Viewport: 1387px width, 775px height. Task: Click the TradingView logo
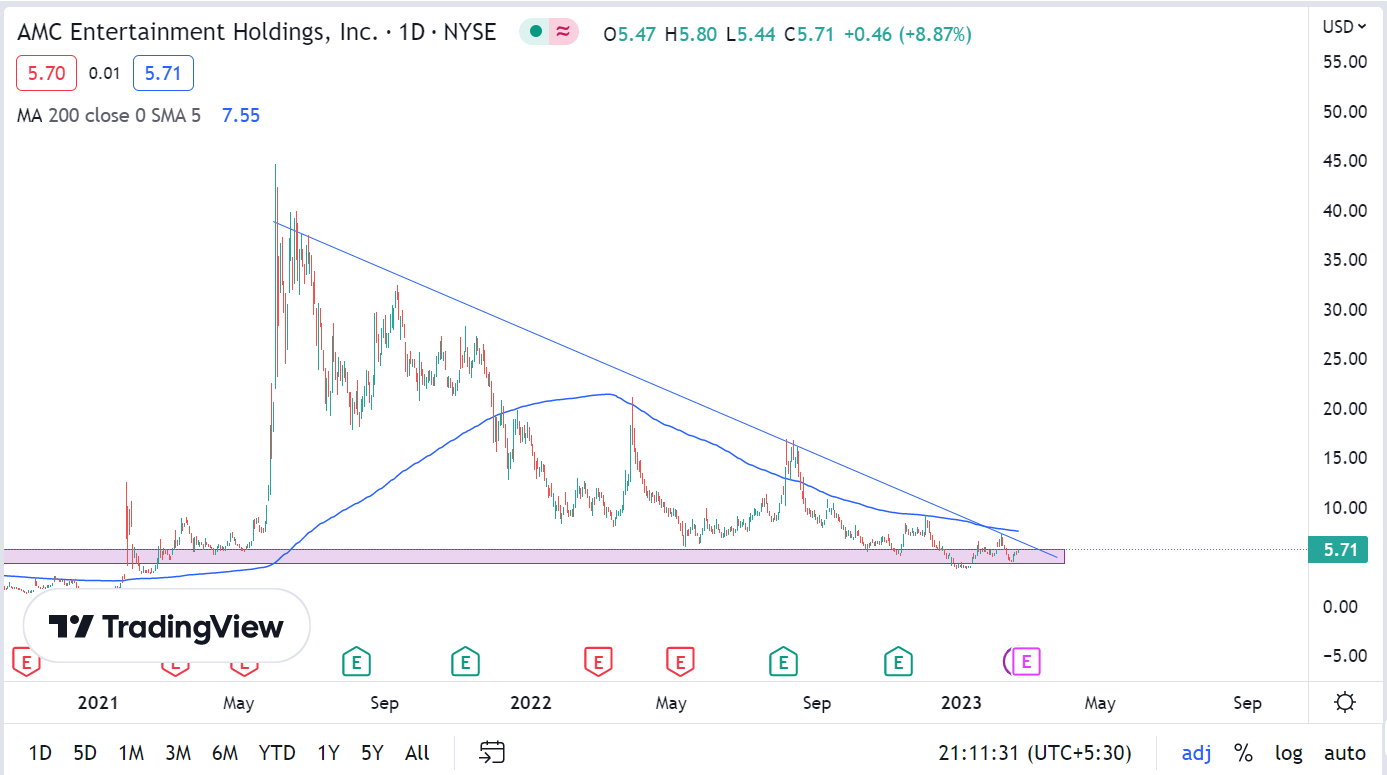click(167, 627)
